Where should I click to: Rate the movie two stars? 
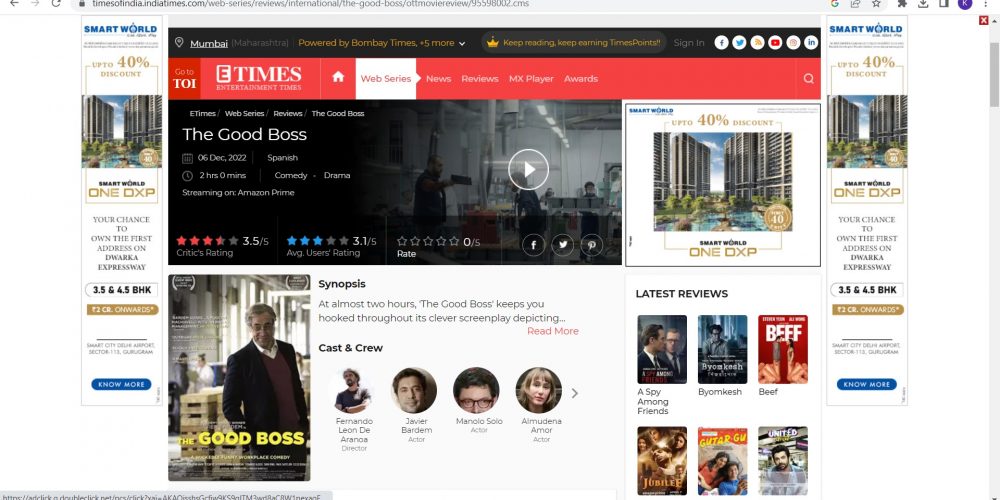tap(415, 241)
